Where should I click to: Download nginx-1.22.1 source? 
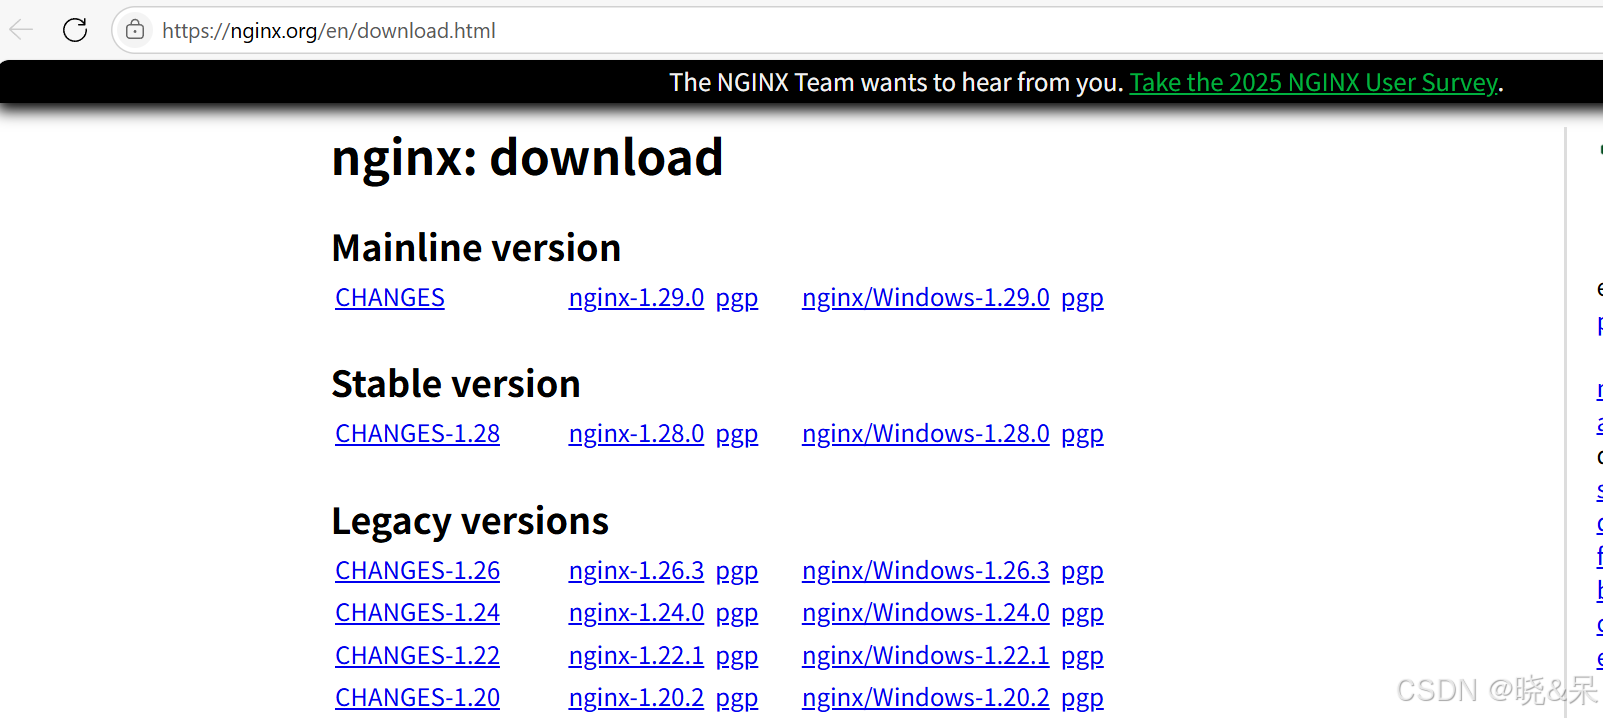(x=636, y=656)
